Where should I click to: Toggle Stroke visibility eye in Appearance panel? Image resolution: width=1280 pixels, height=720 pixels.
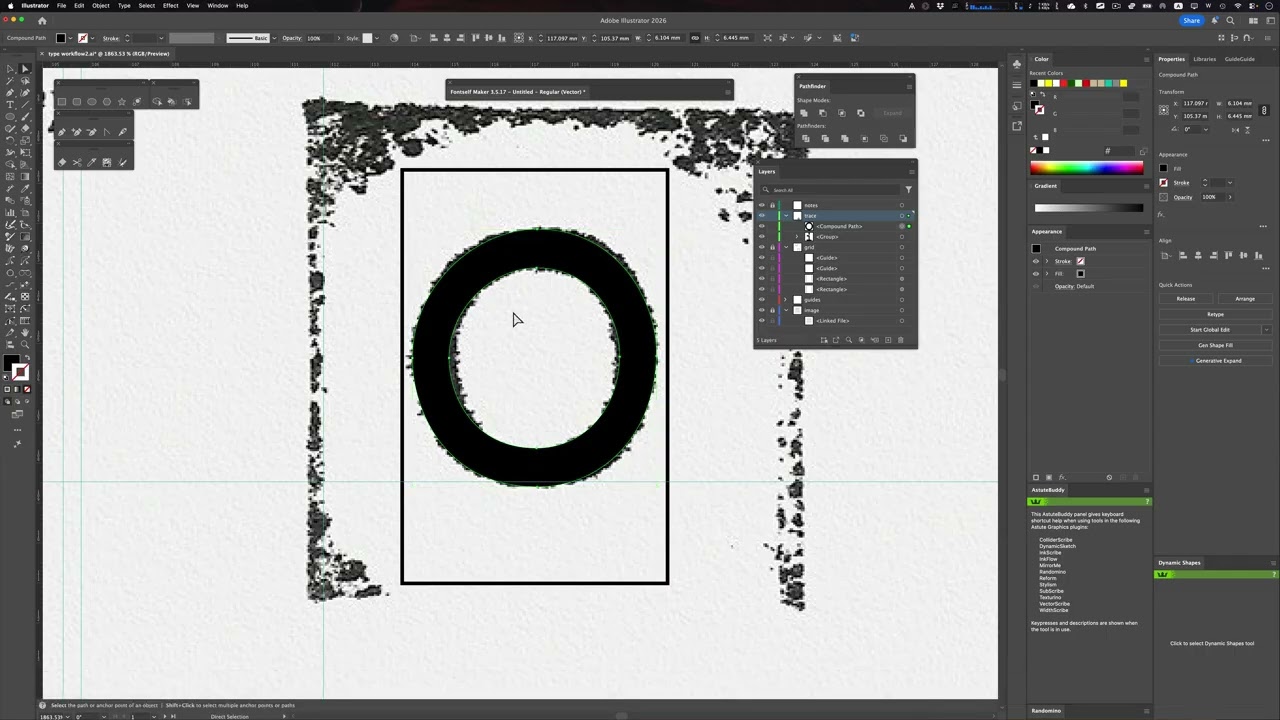(1036, 261)
